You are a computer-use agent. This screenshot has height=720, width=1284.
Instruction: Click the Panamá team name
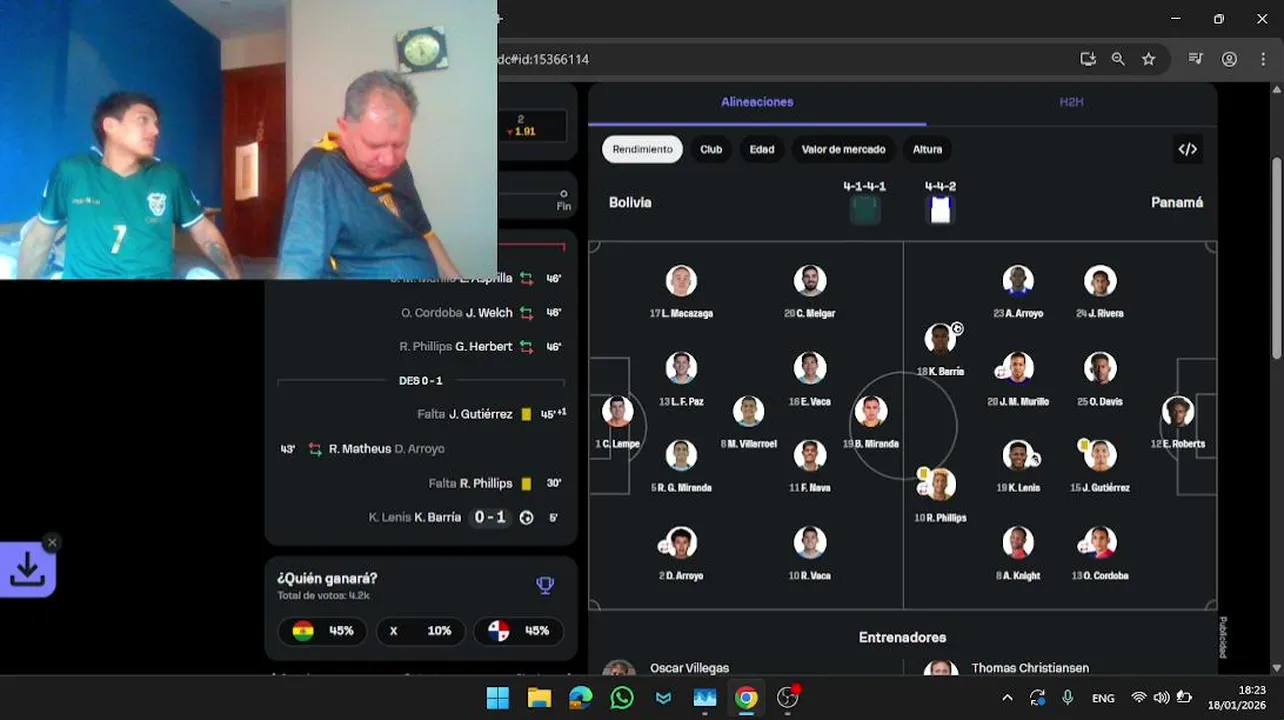coord(1177,202)
